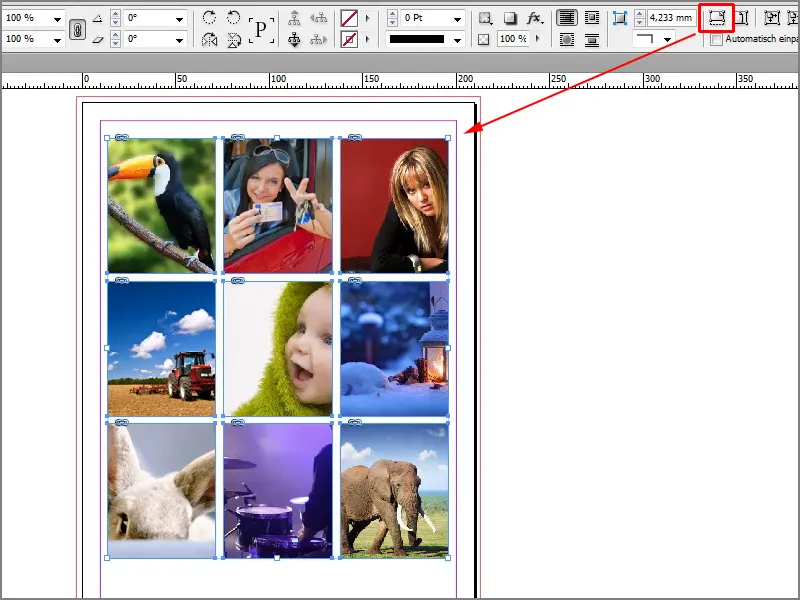
Task: Open the object effects target icon
Action: tap(485, 19)
